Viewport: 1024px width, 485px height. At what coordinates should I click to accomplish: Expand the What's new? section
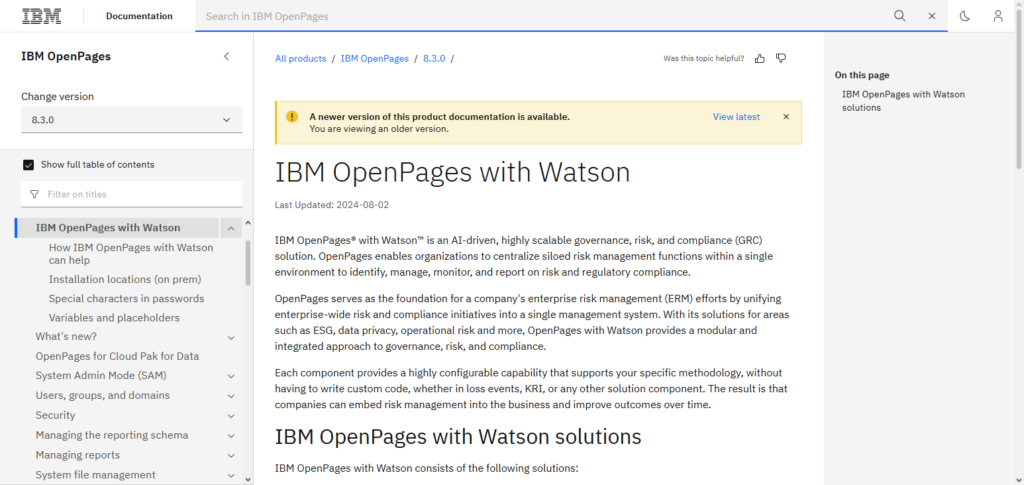(x=231, y=337)
